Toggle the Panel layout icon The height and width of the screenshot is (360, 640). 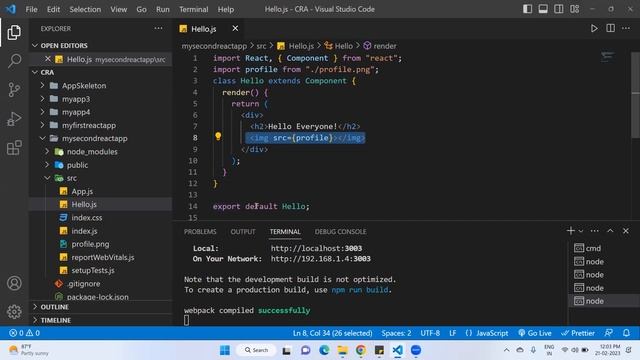pyautogui.click(x=543, y=9)
